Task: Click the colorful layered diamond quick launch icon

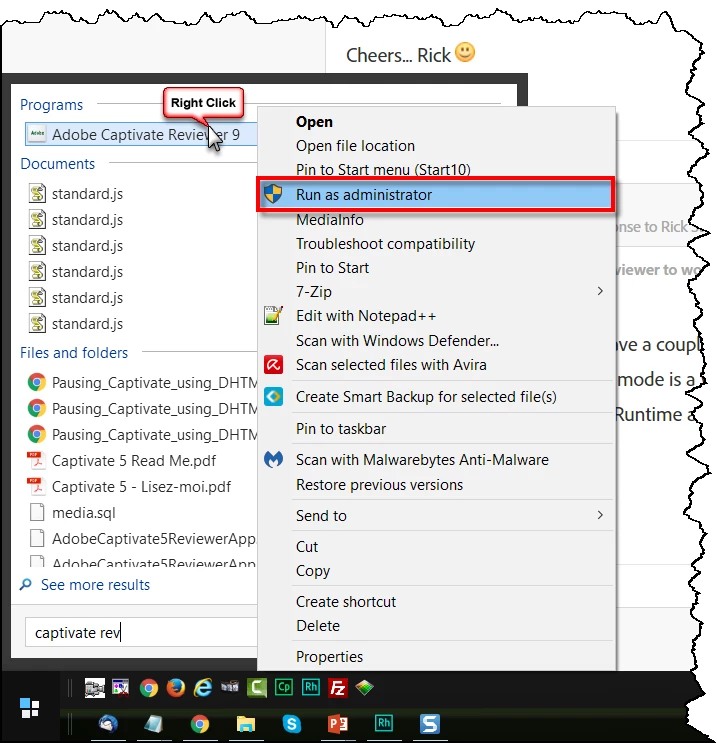Action: coord(364,688)
